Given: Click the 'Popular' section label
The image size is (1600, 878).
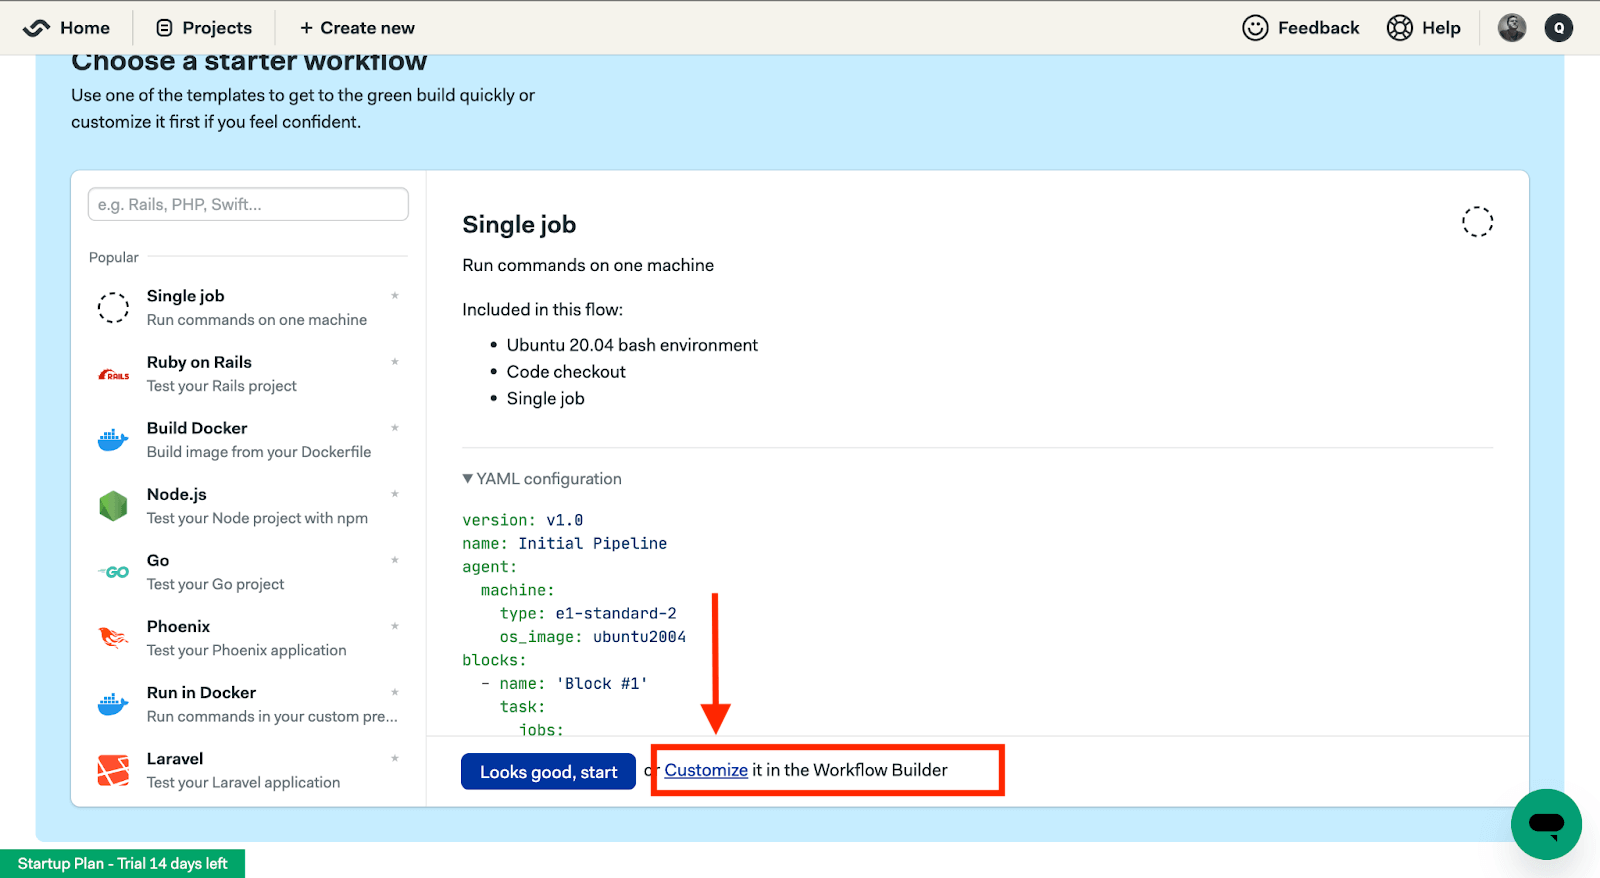Looking at the screenshot, I should pyautogui.click(x=114, y=257).
